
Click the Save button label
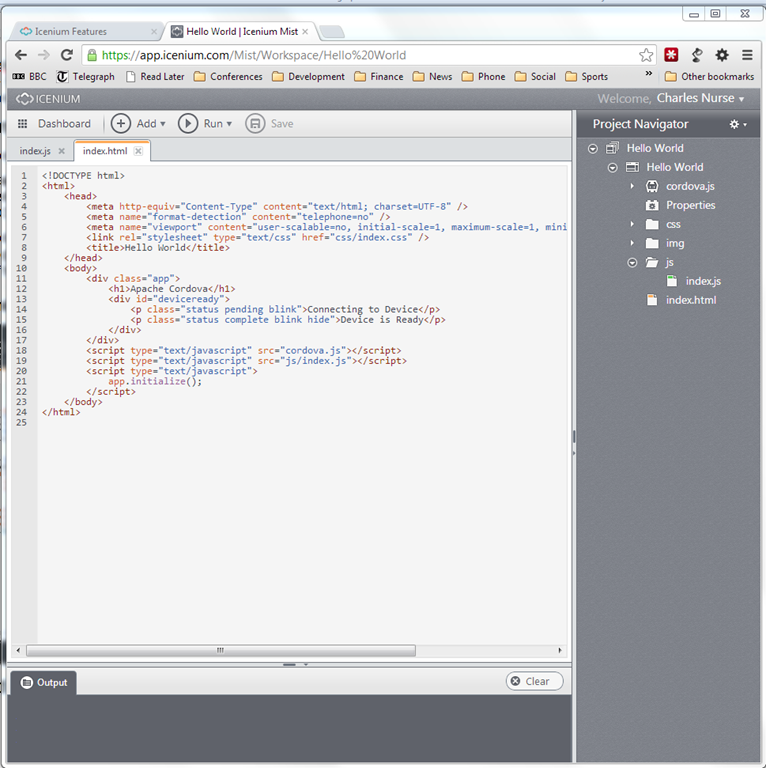tap(282, 123)
